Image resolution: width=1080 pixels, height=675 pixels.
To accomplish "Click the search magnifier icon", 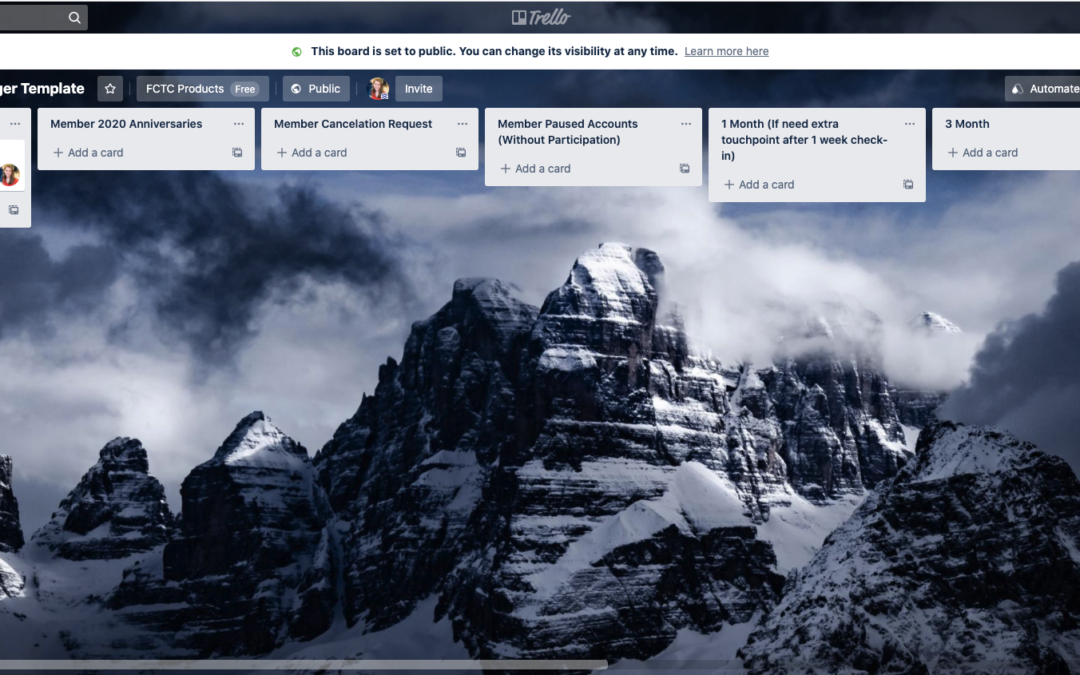I will (74, 18).
